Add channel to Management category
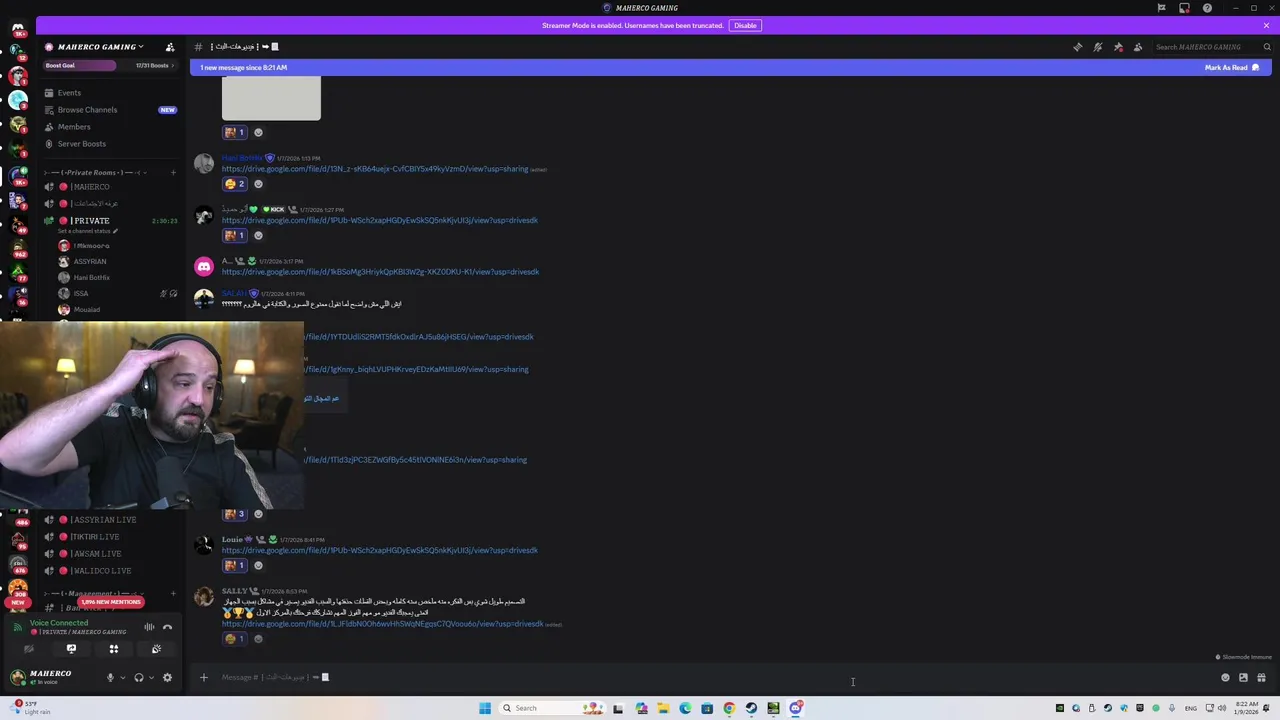The height and width of the screenshot is (720, 1280). pyautogui.click(x=173, y=593)
